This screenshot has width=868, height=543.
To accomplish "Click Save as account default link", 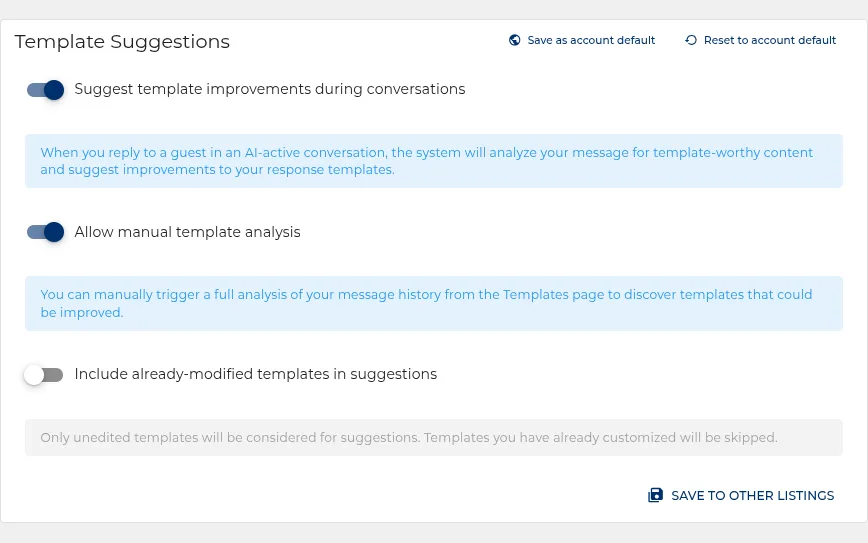I will pyautogui.click(x=591, y=40).
